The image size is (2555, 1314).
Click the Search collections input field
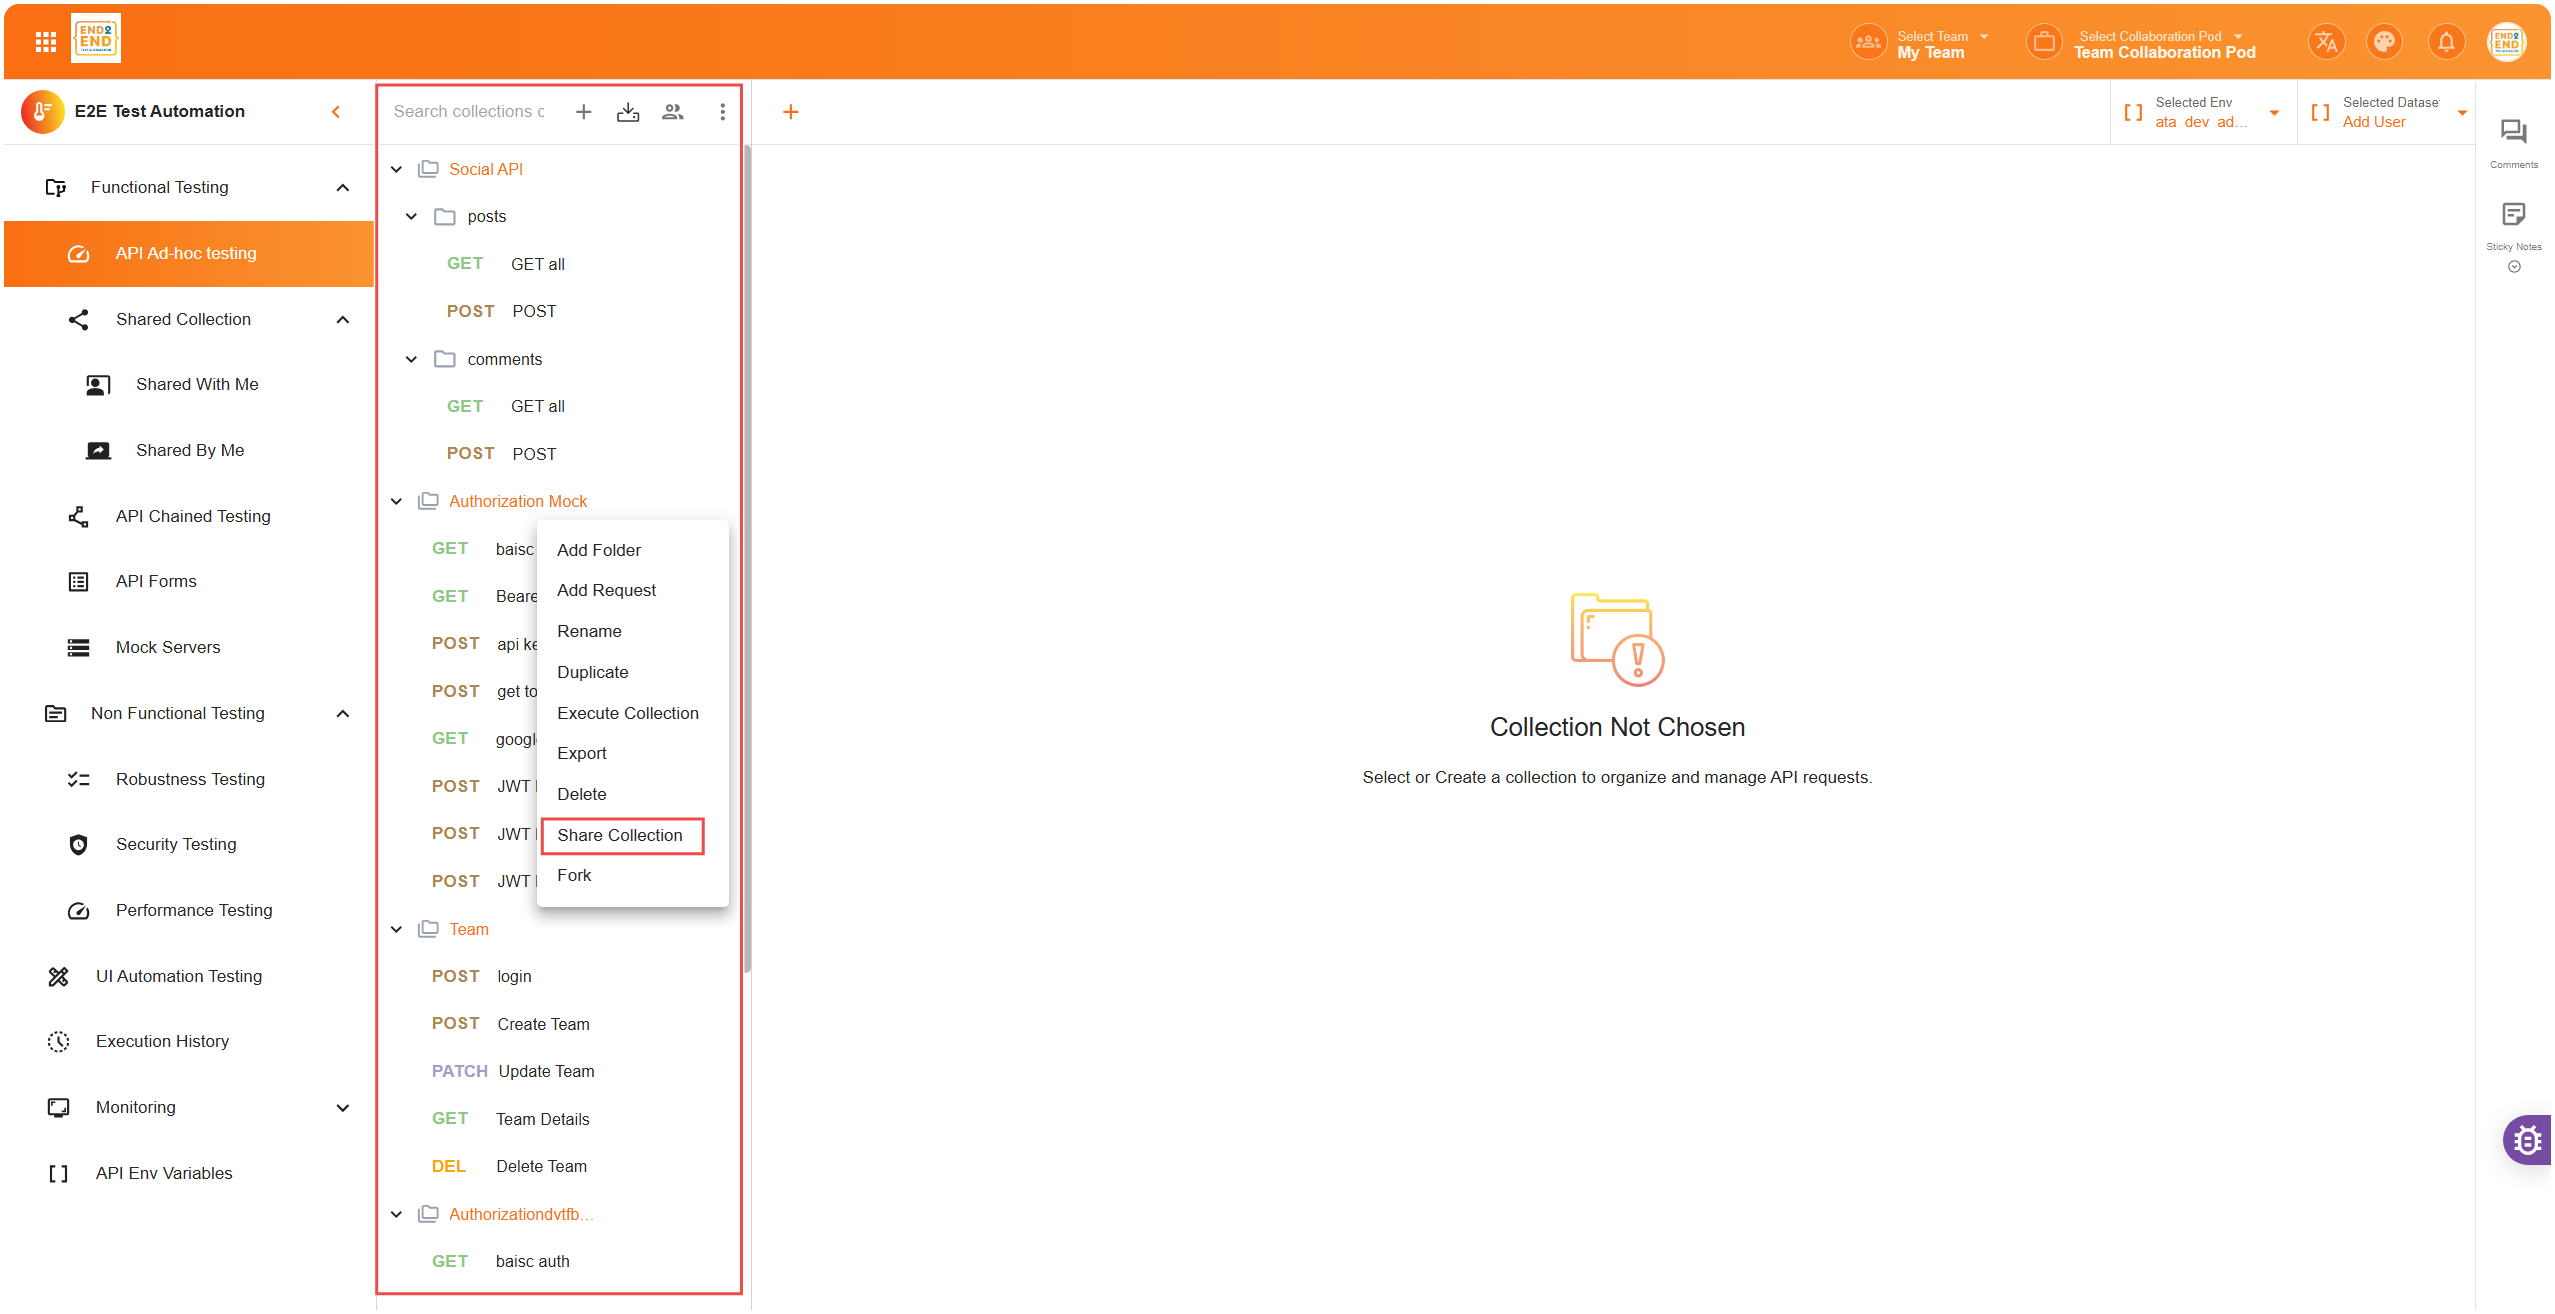tap(469, 112)
